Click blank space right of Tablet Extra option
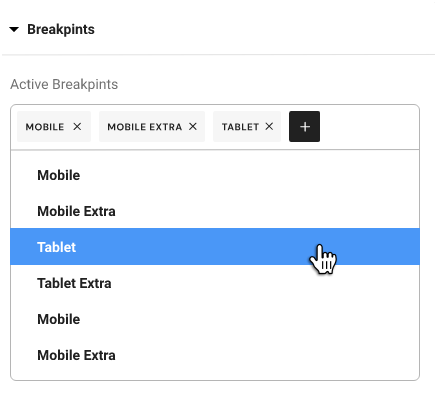Viewport: 437px width, 396px height. point(265,283)
